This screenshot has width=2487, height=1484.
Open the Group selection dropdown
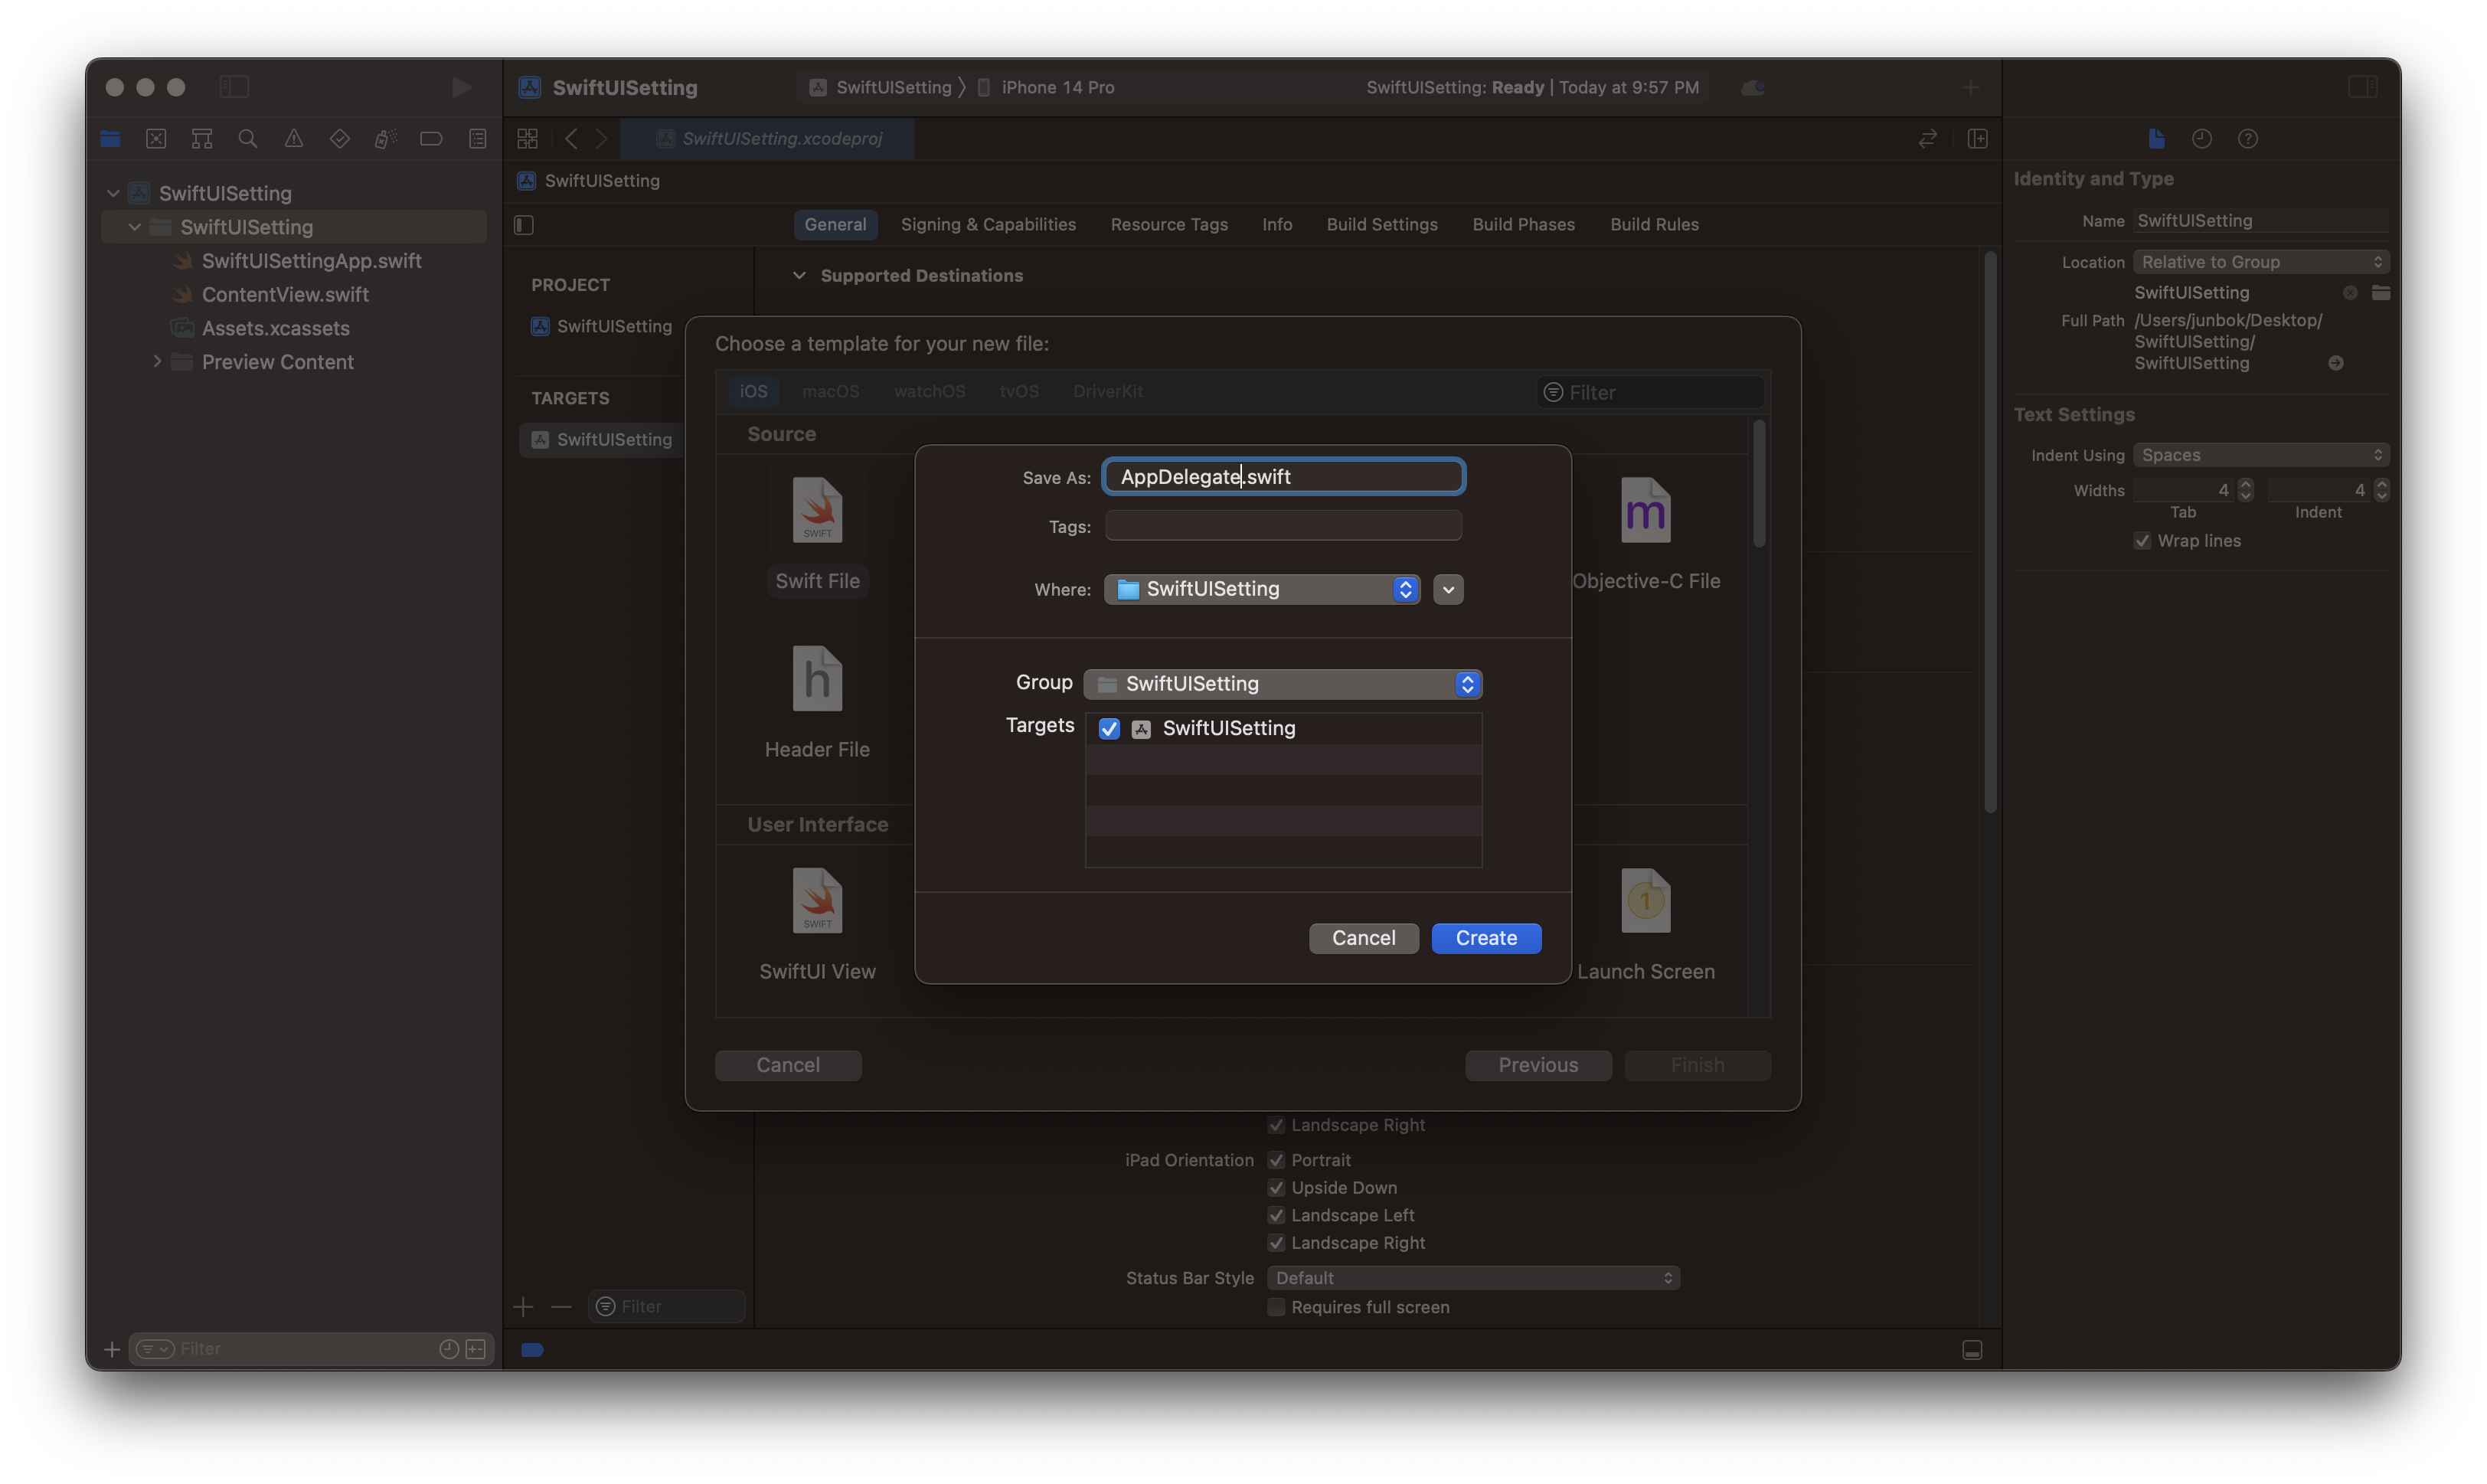pos(1282,684)
